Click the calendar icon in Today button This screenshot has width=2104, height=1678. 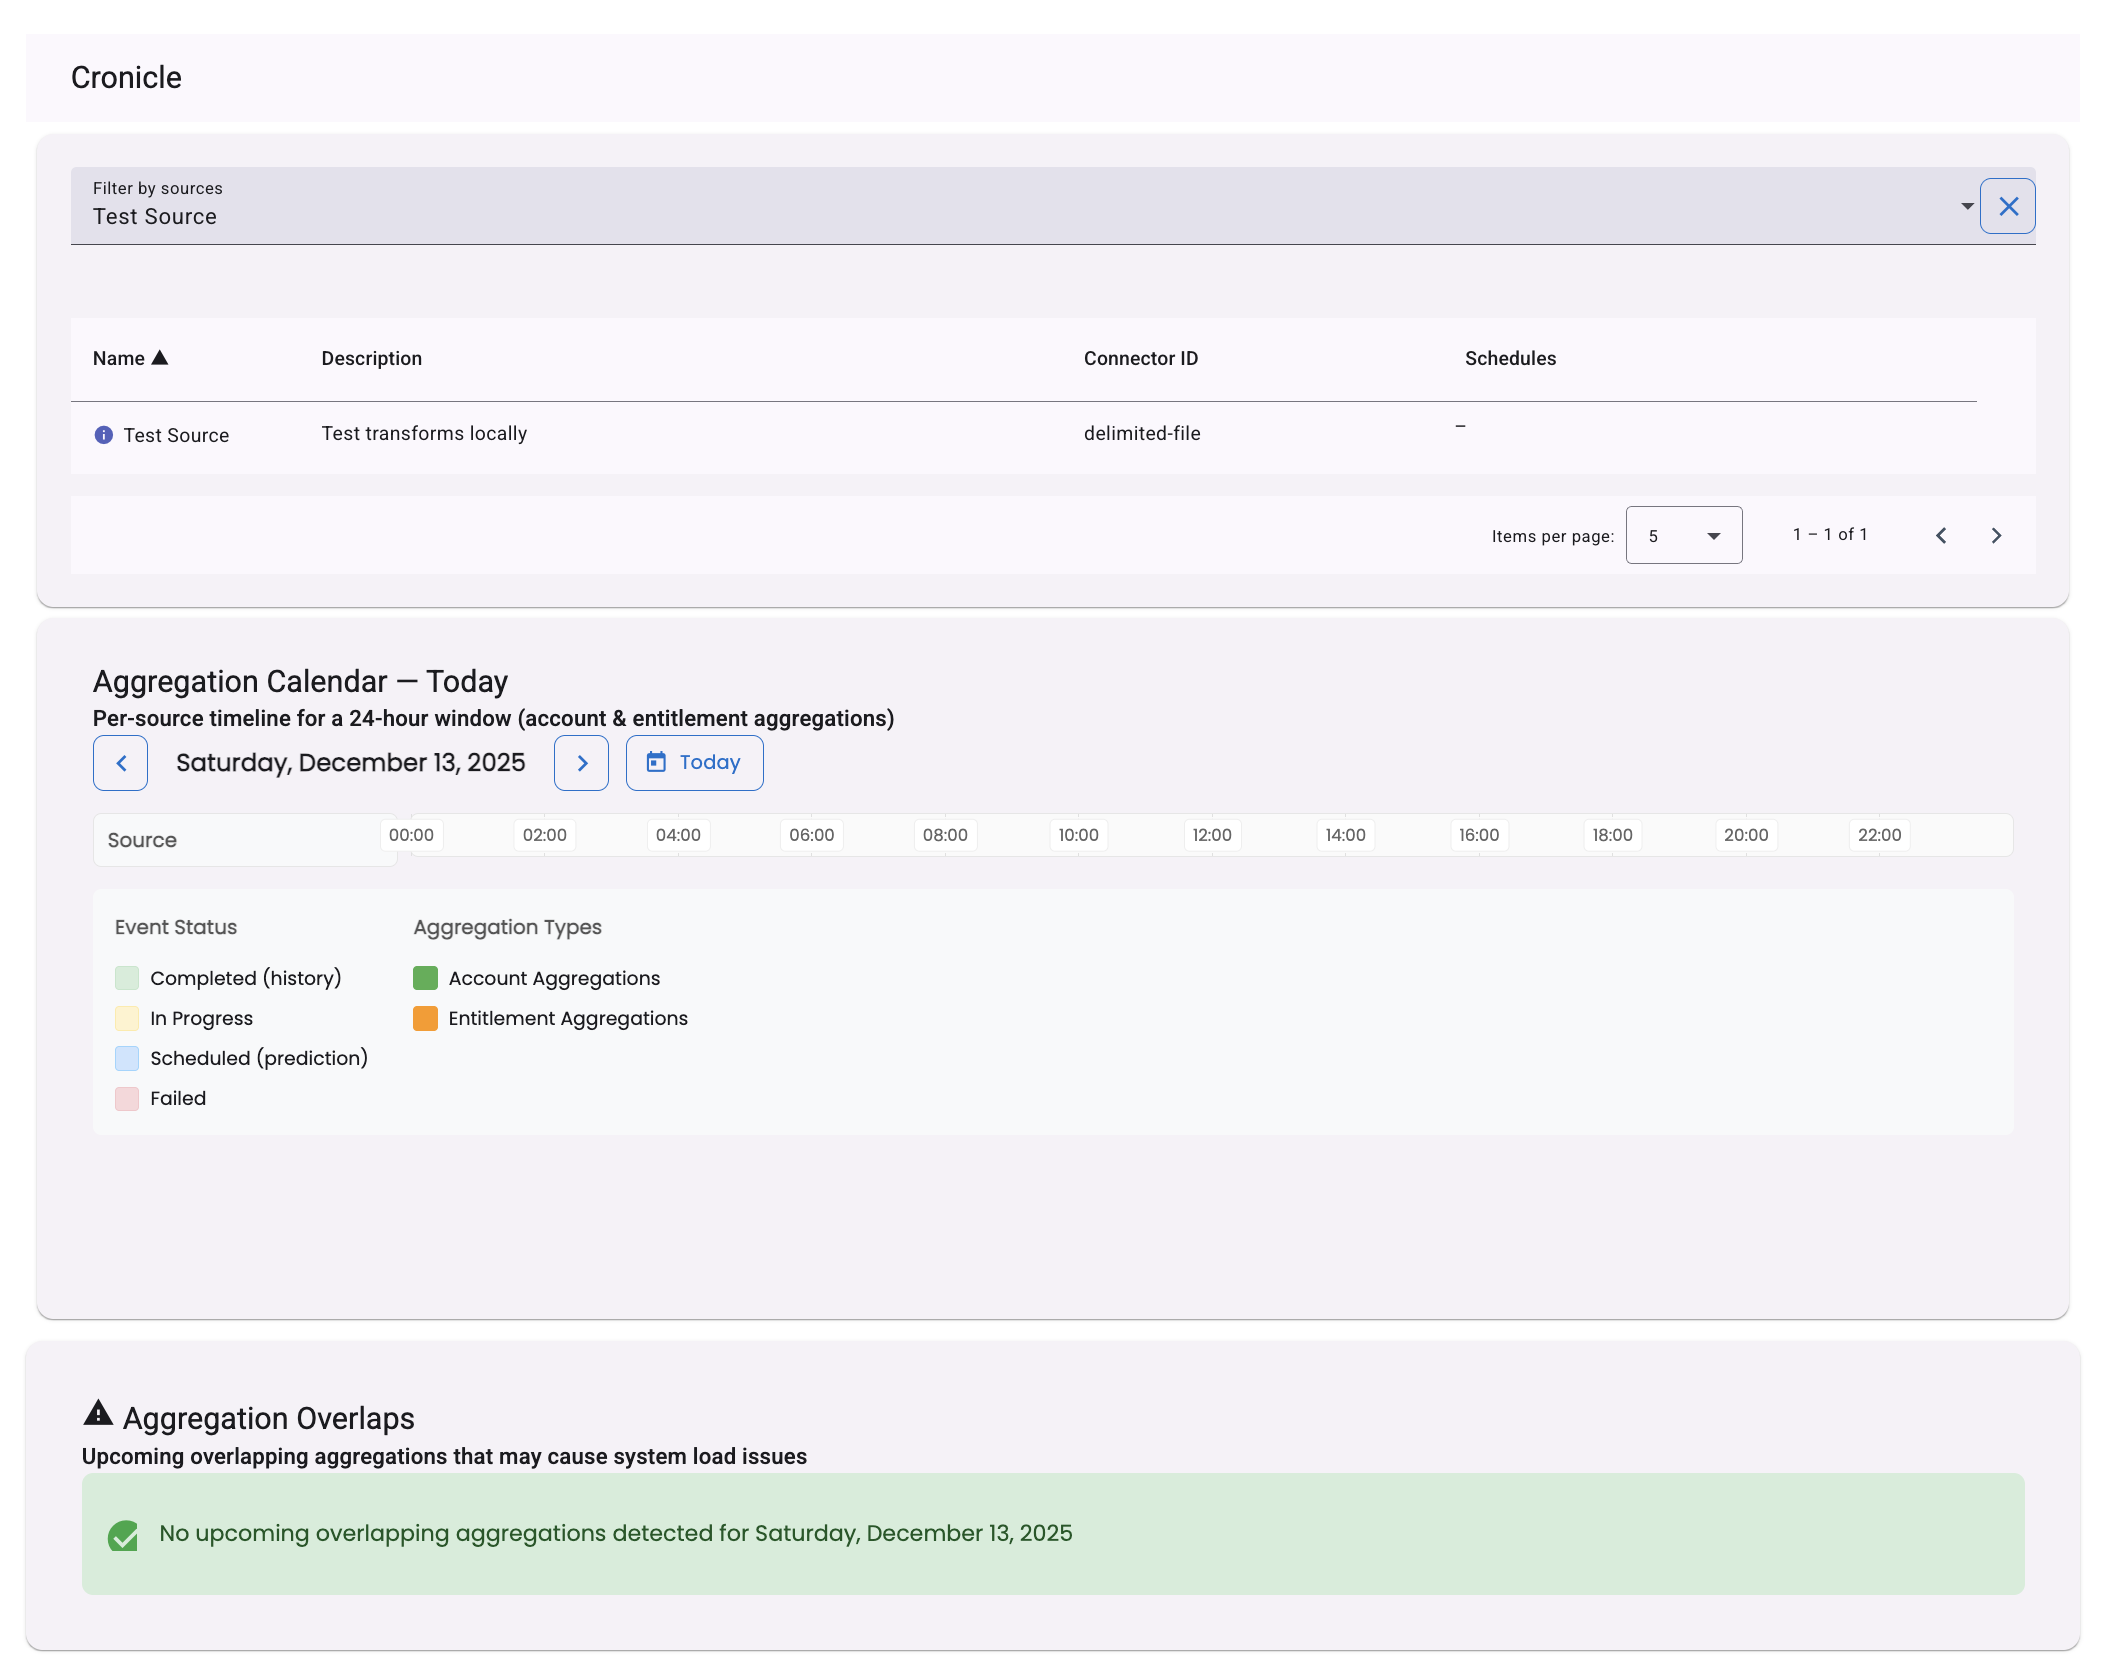(656, 762)
